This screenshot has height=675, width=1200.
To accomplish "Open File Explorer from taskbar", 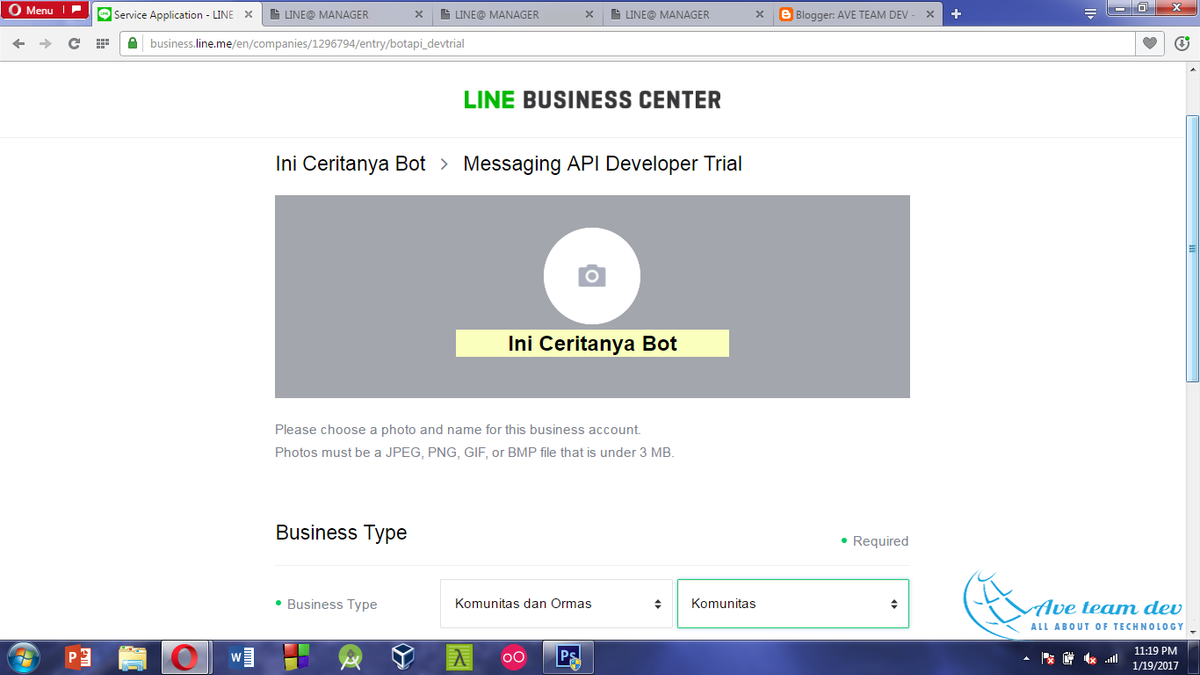I will (133, 658).
